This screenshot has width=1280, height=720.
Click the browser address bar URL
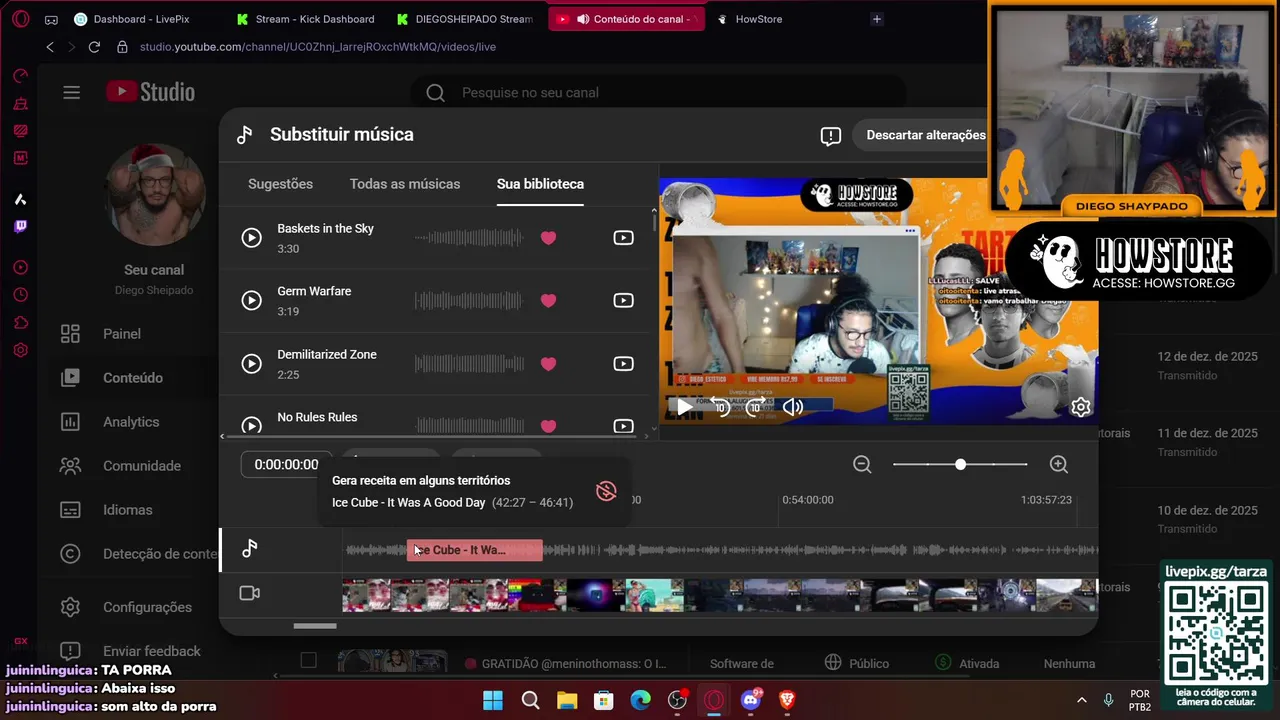[x=318, y=47]
